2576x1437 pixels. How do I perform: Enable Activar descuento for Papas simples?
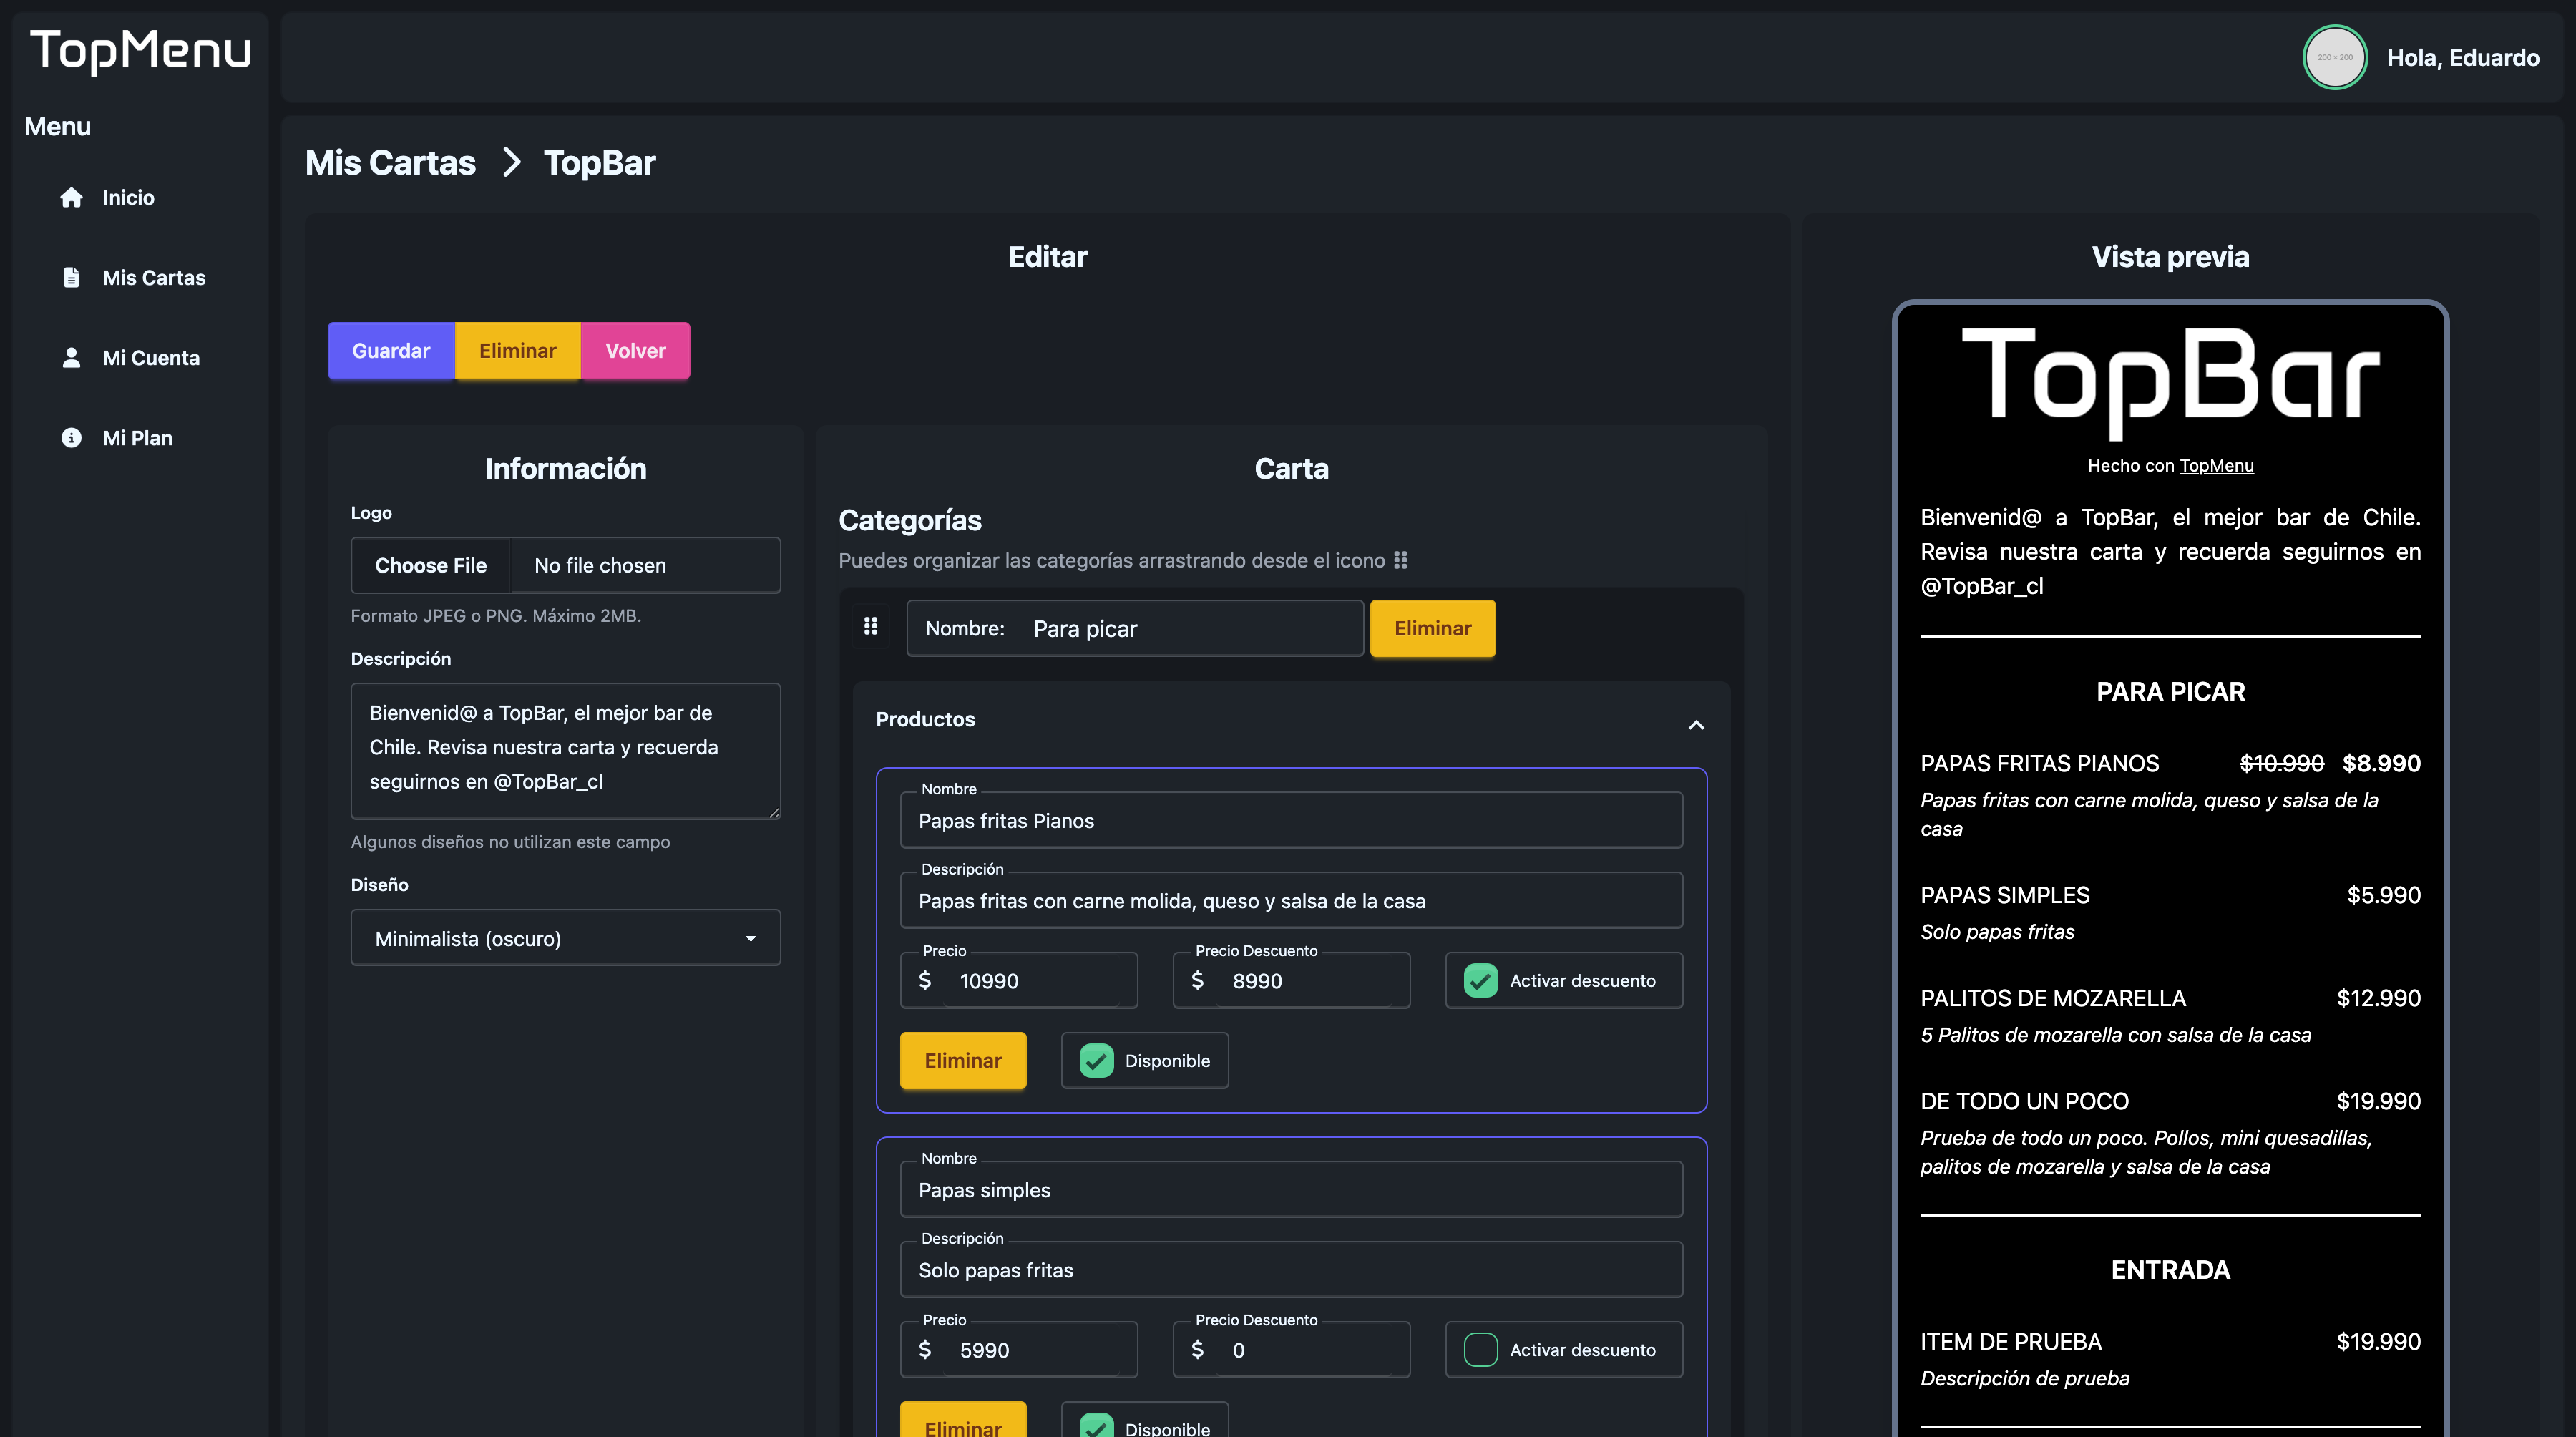point(1480,1349)
